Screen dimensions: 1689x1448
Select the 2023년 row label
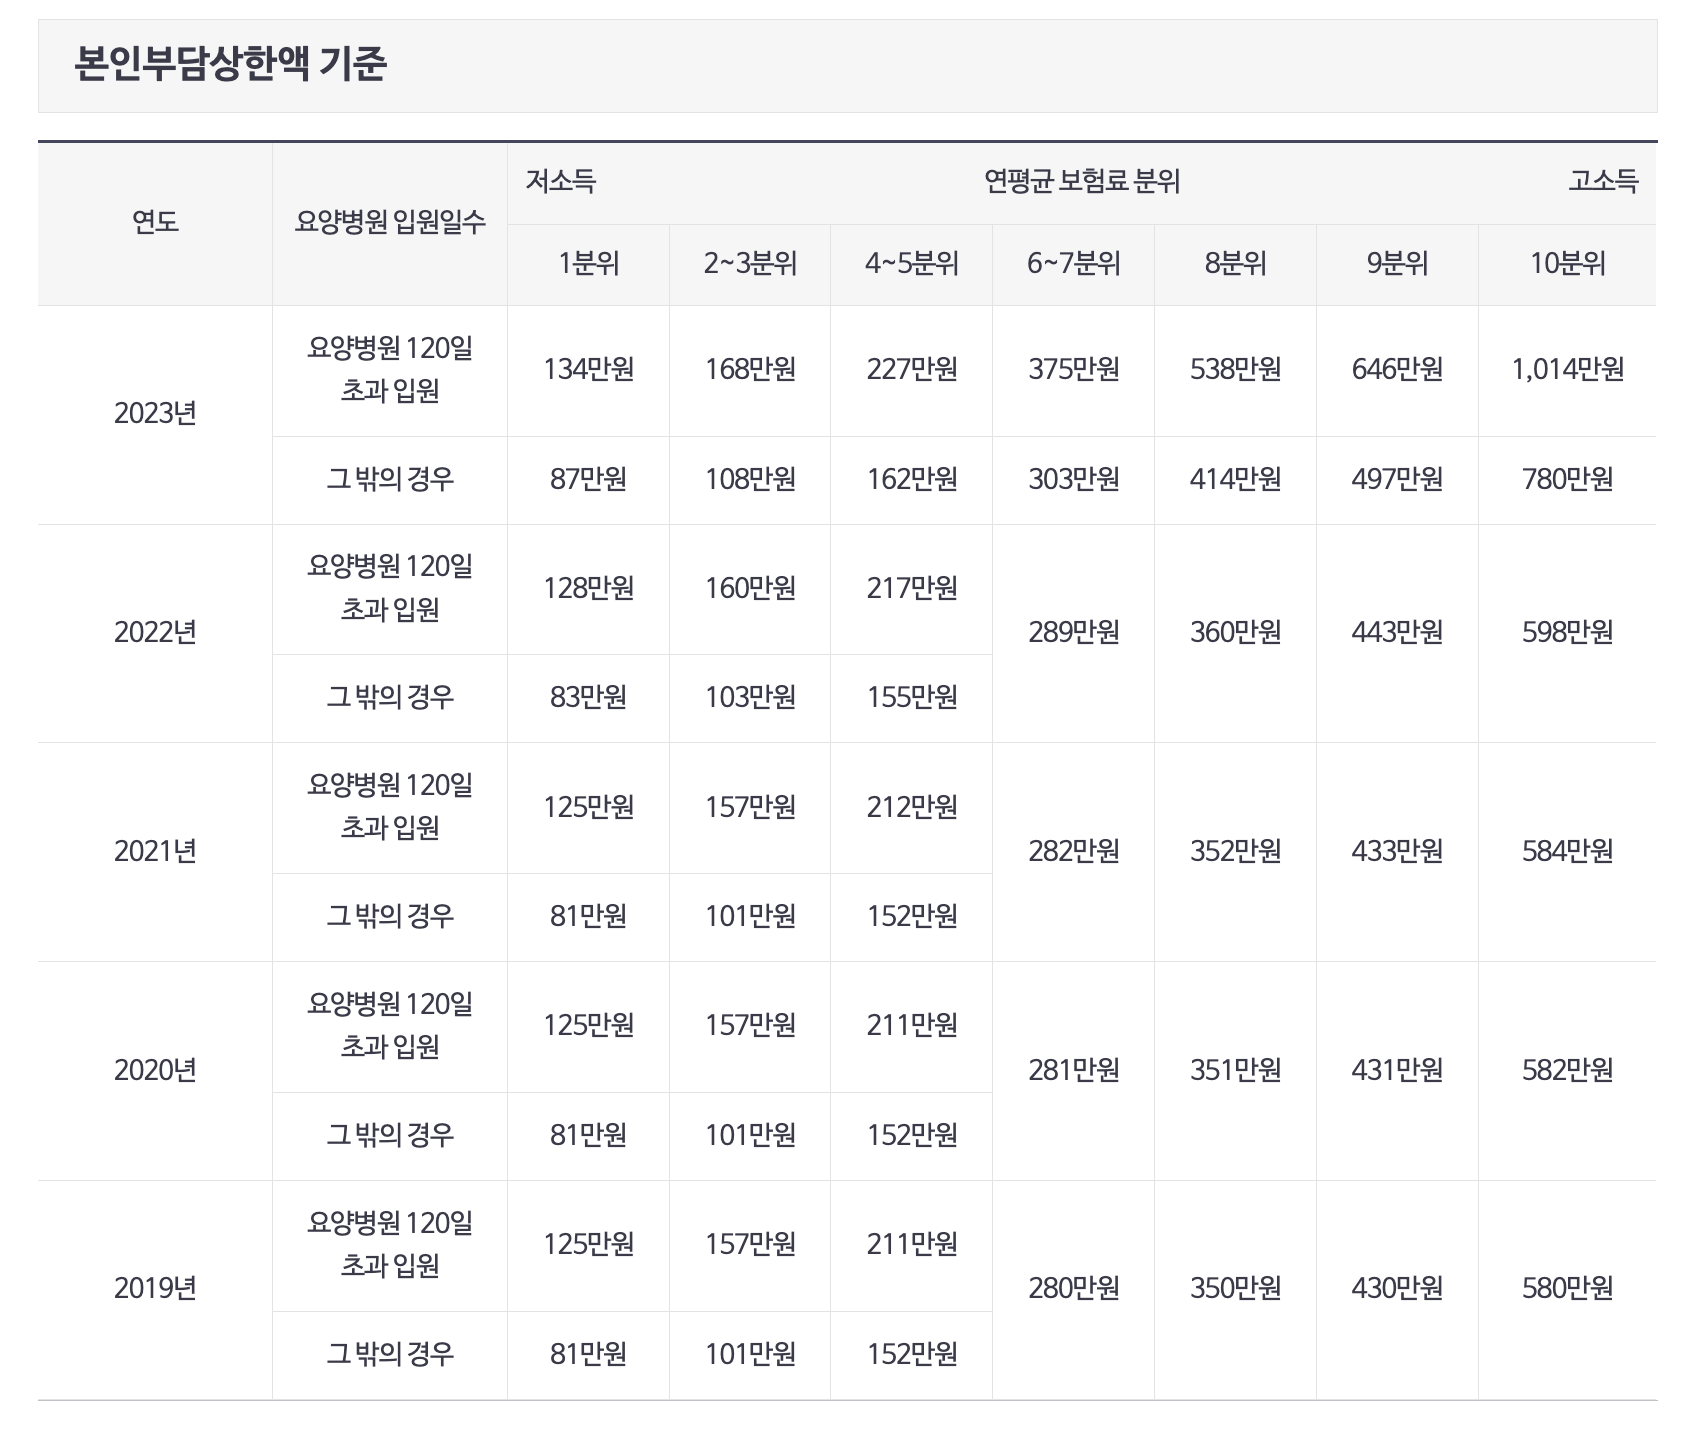coord(155,414)
